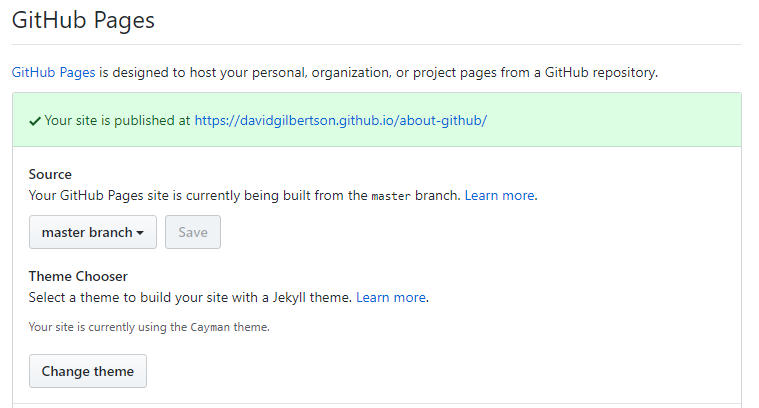Click the 'Select a theme to build' description

click(190, 298)
